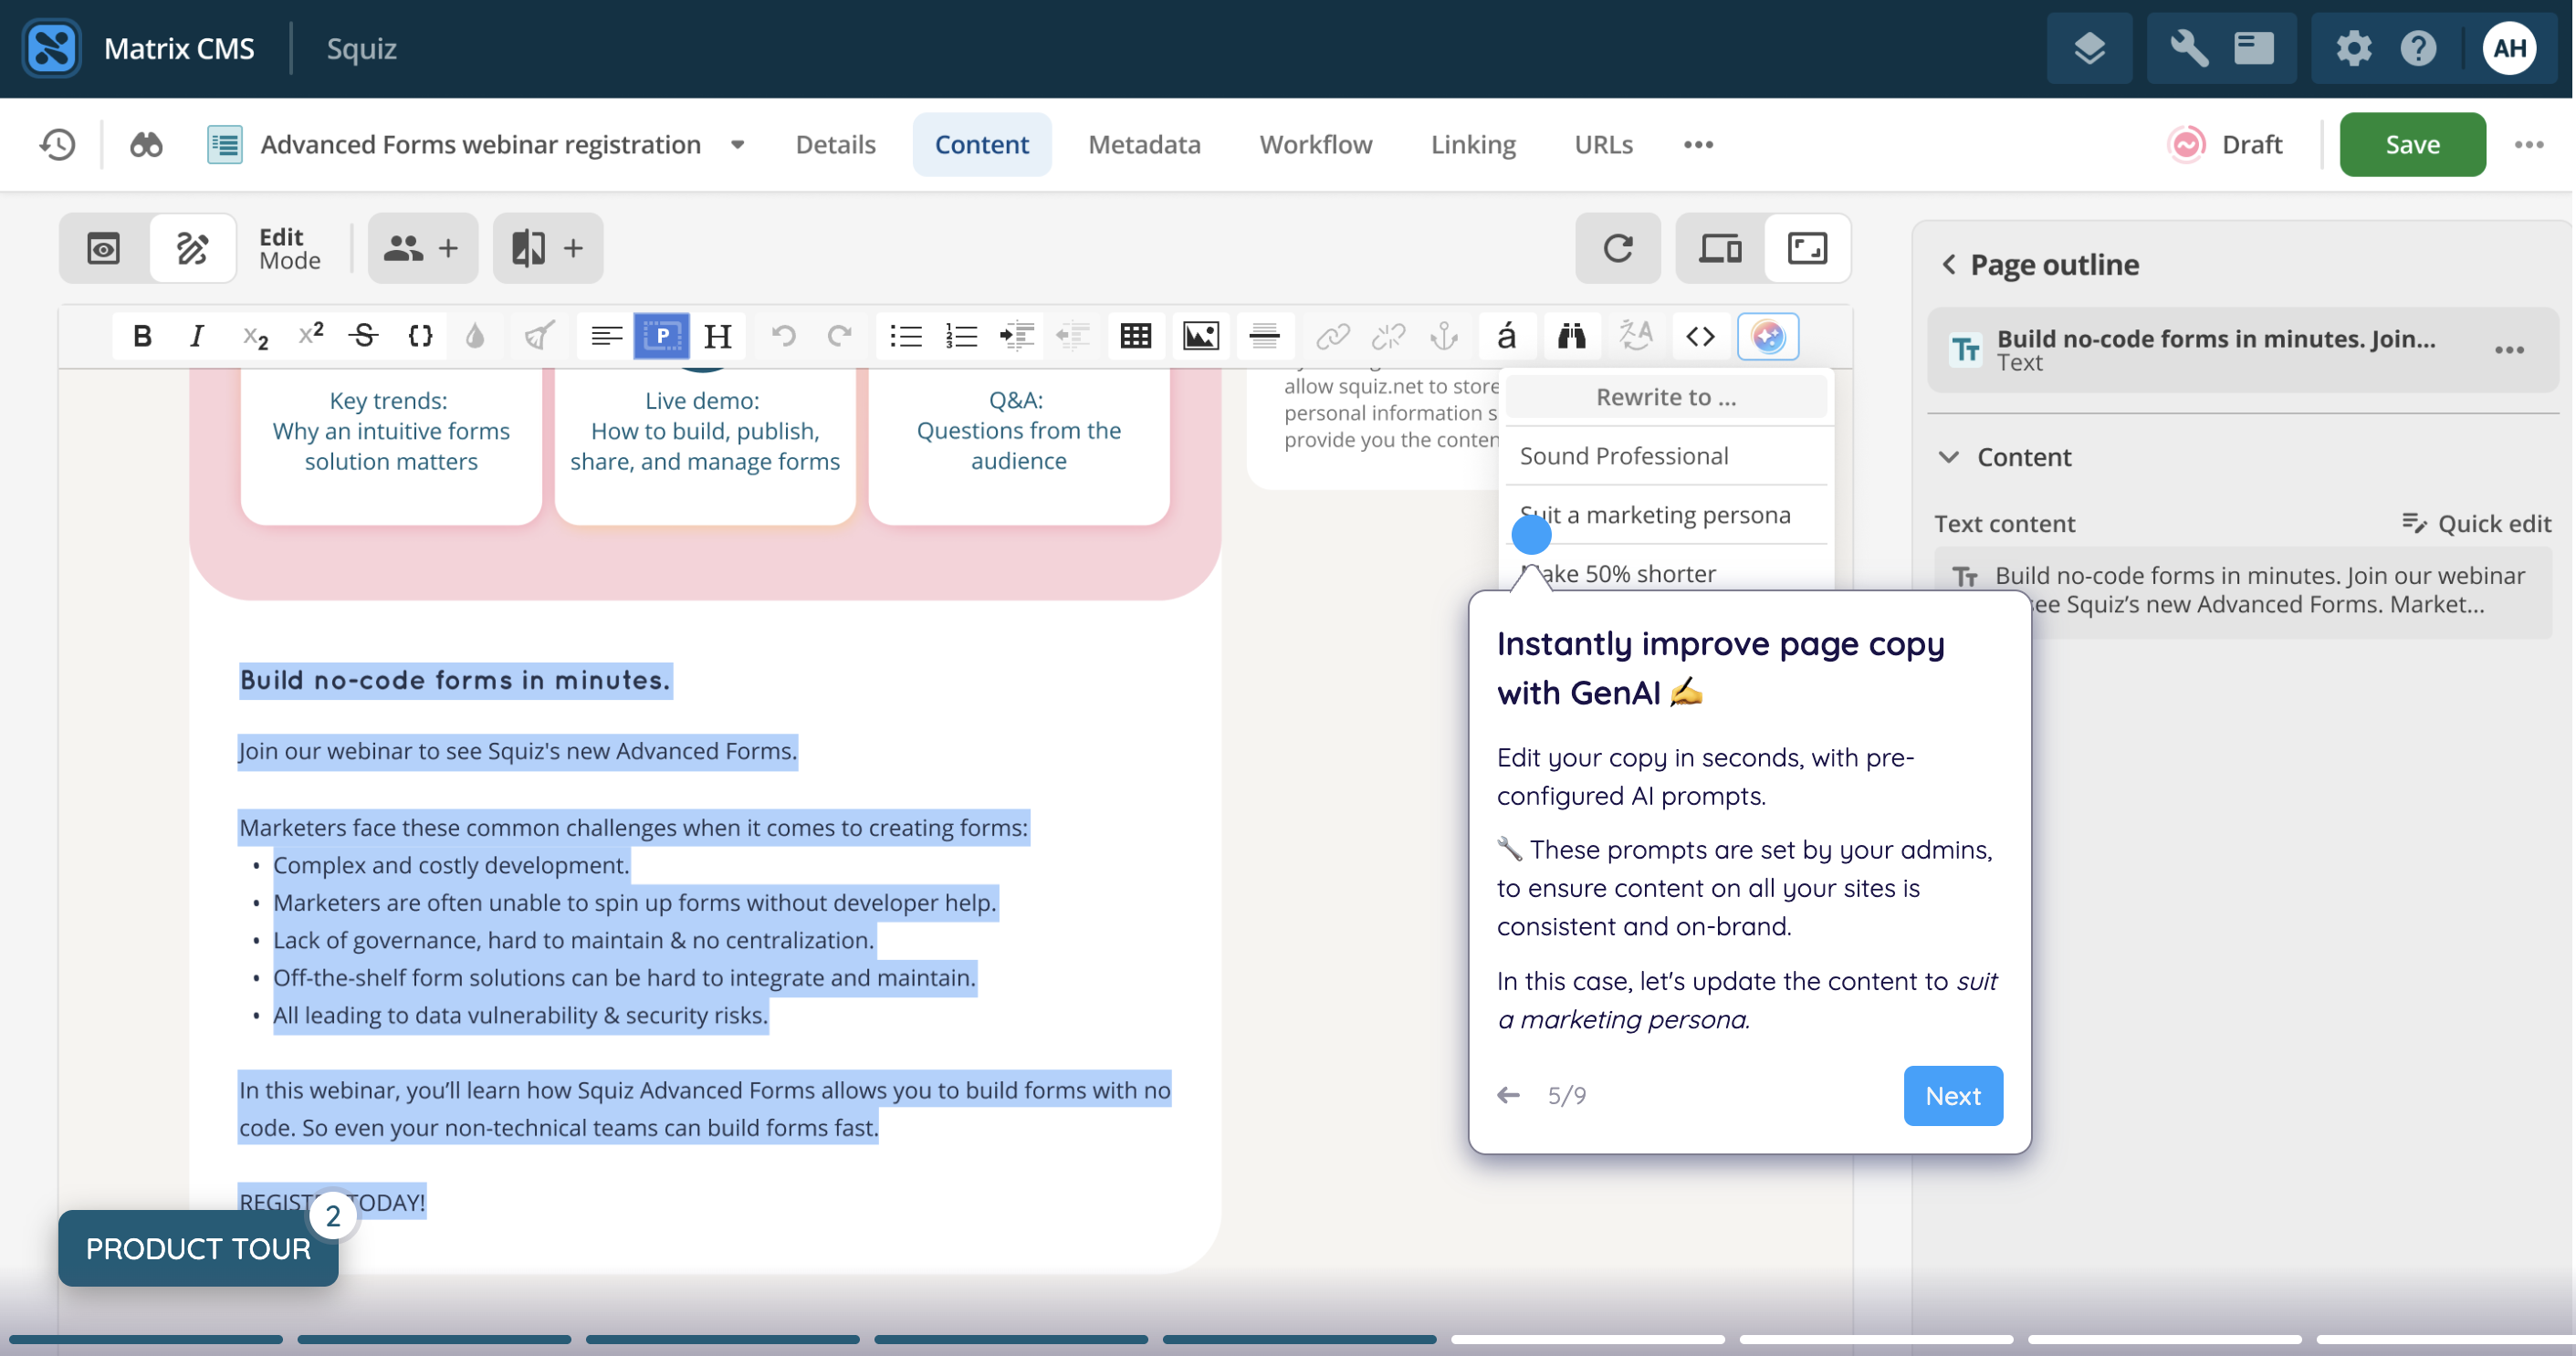Image resolution: width=2576 pixels, height=1356 pixels.
Task: Reload the preview with refresh icon
Action: [x=1617, y=248]
